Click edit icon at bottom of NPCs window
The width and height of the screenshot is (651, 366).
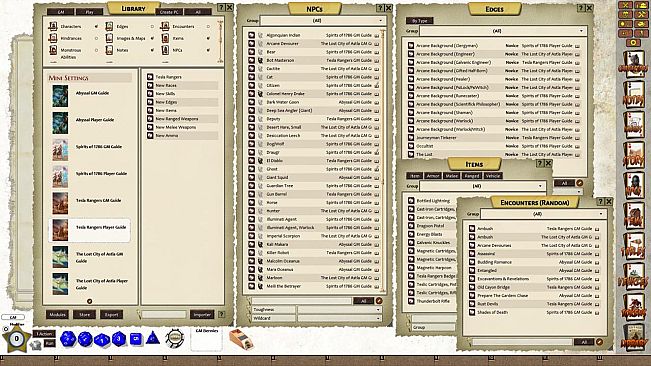click(x=379, y=301)
